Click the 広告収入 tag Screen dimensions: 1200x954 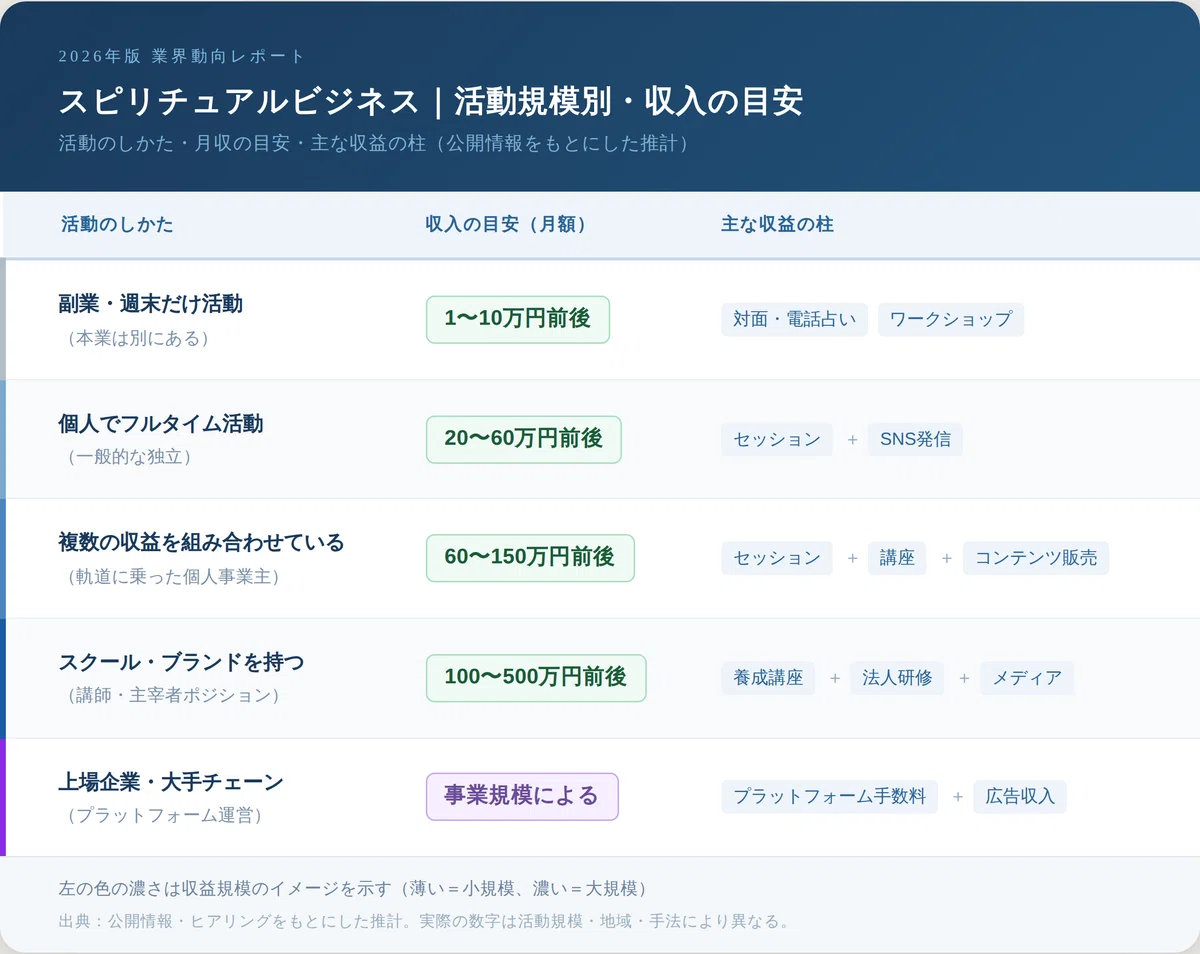pos(1020,797)
